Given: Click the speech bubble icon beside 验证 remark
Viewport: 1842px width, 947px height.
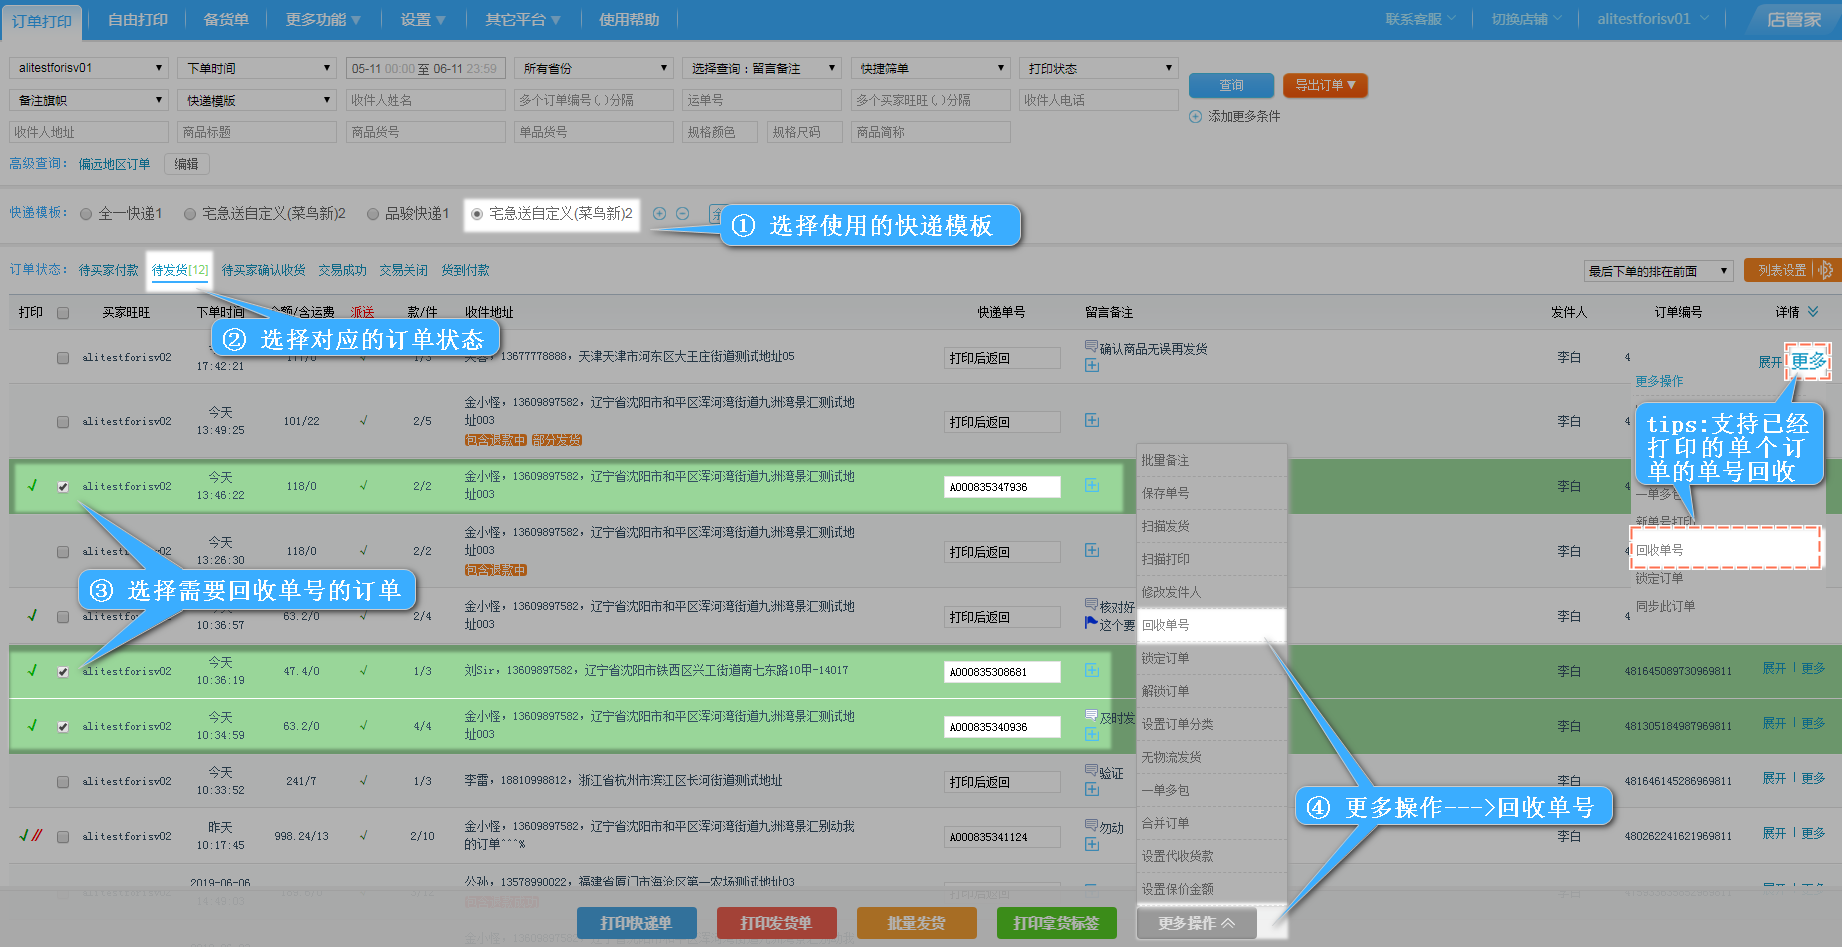Looking at the screenshot, I should click(x=1091, y=771).
